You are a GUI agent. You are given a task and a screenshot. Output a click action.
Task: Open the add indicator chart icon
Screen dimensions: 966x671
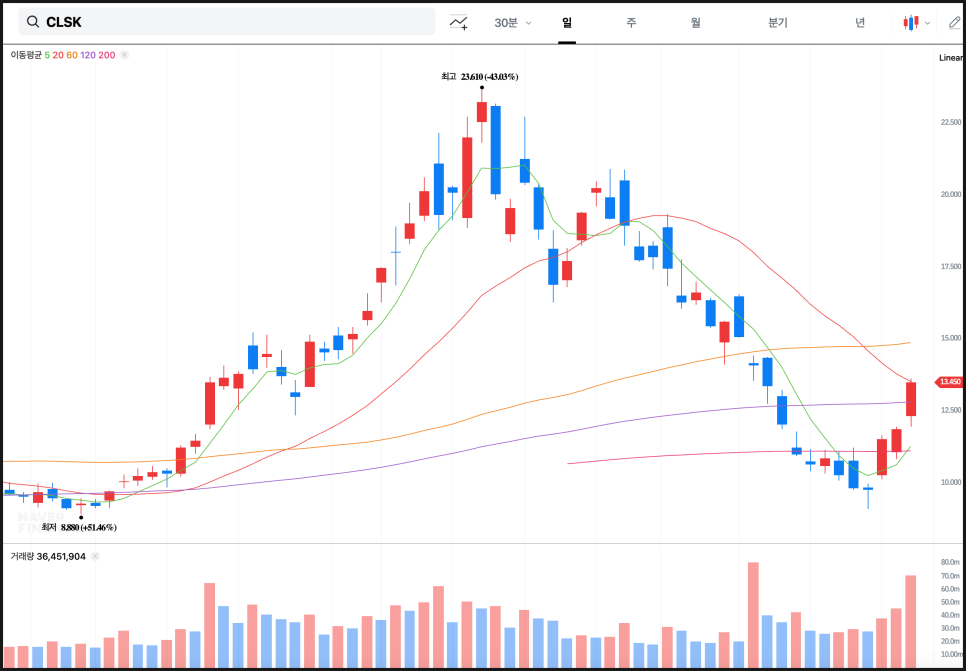point(459,22)
